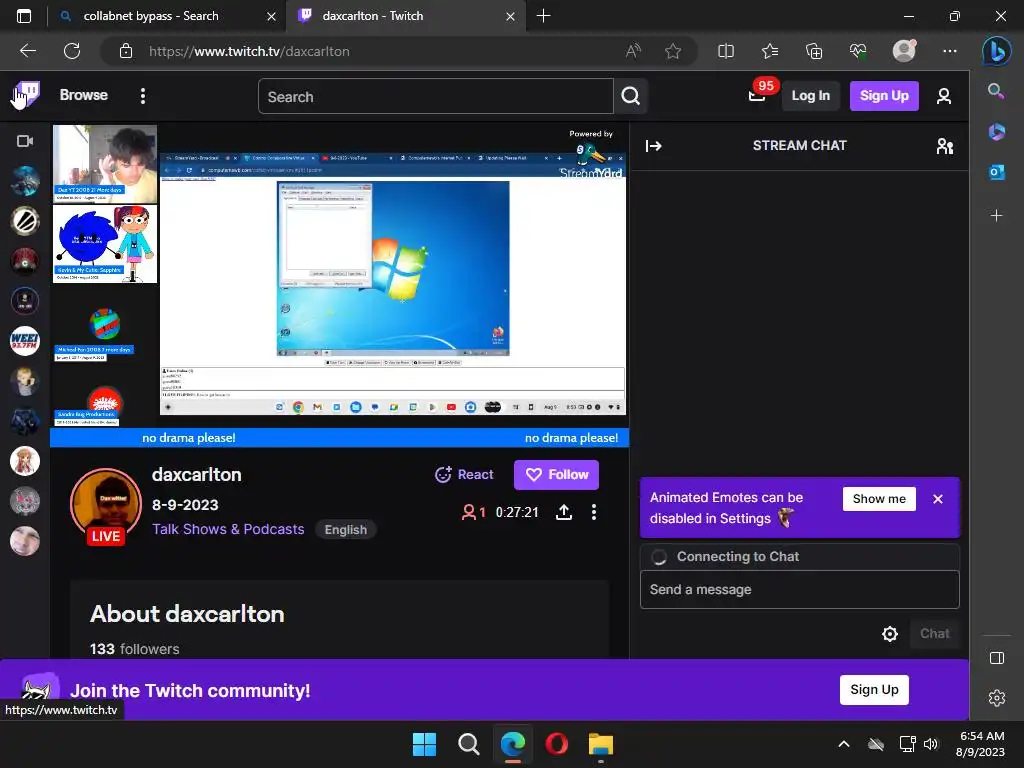1024x768 pixels.
Task: Click the Send a message field
Action: point(799,590)
